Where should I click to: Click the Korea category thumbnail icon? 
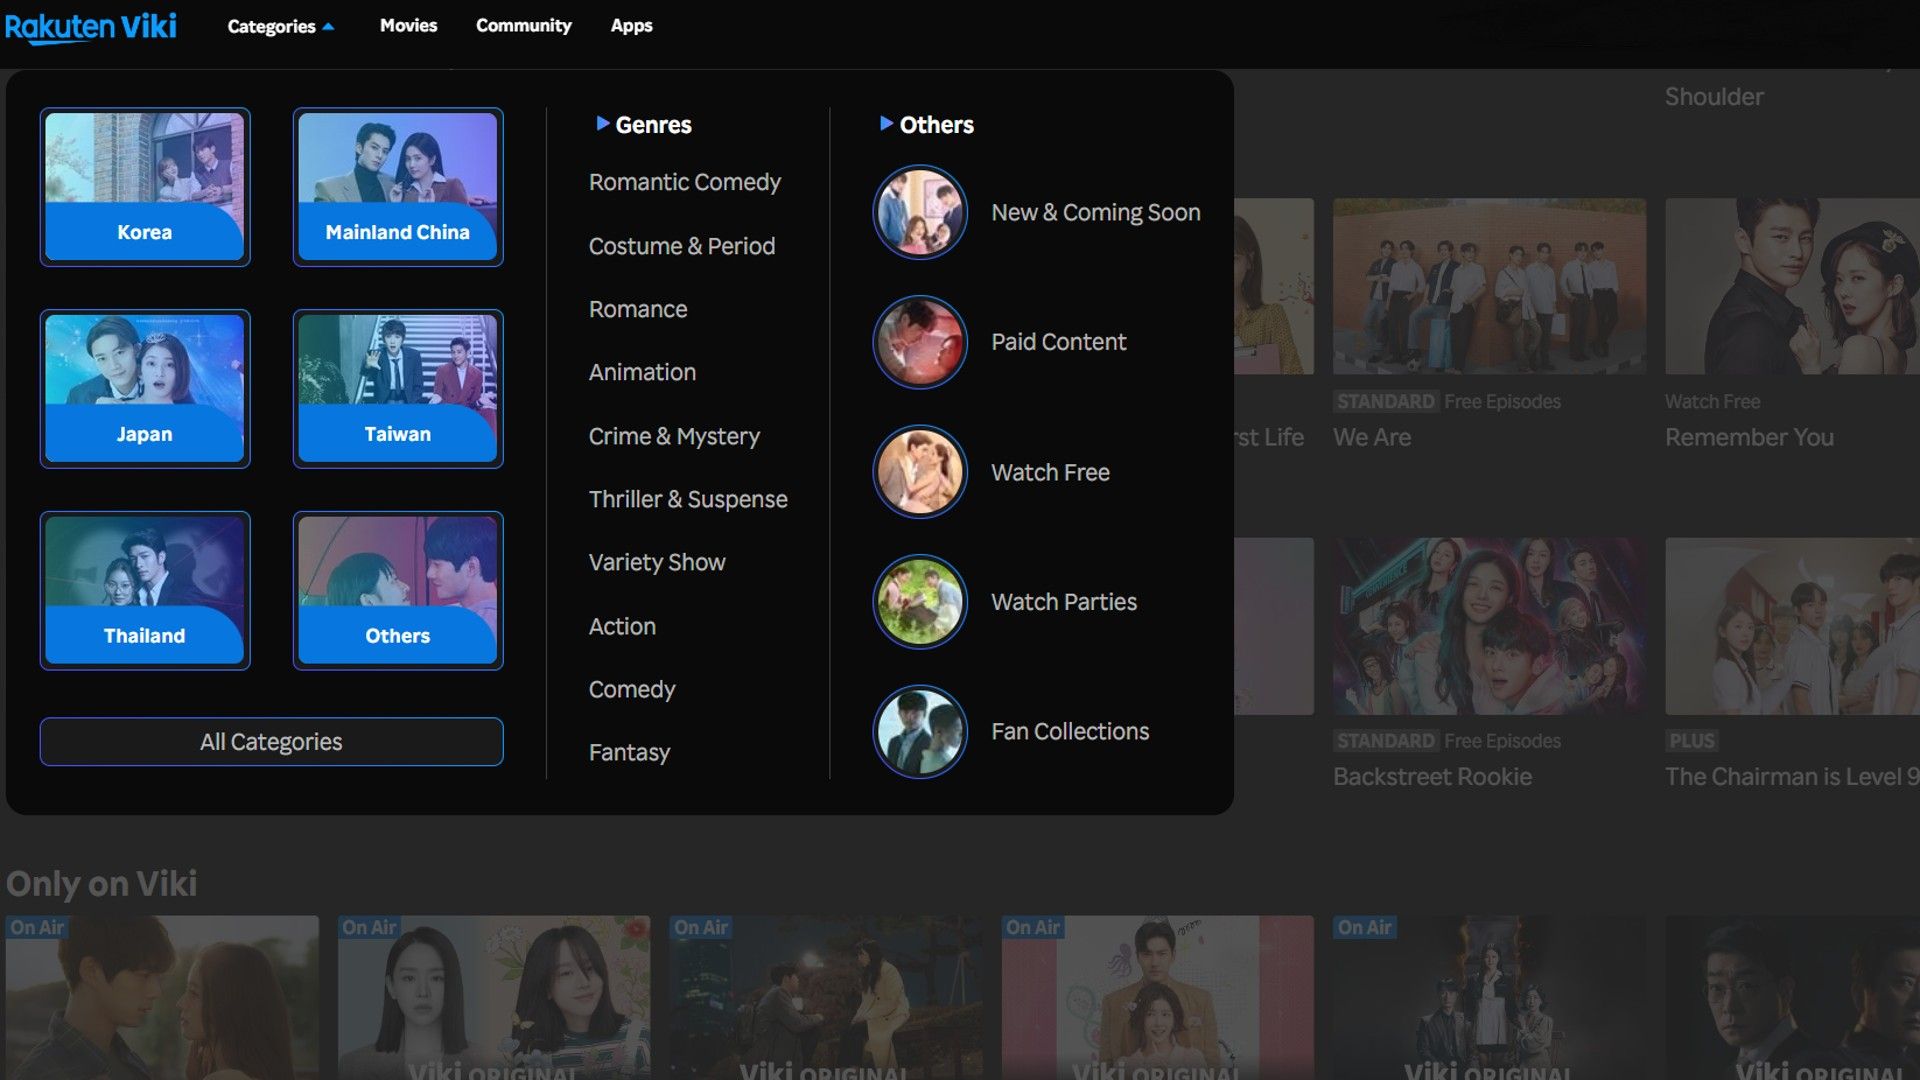[x=144, y=186]
